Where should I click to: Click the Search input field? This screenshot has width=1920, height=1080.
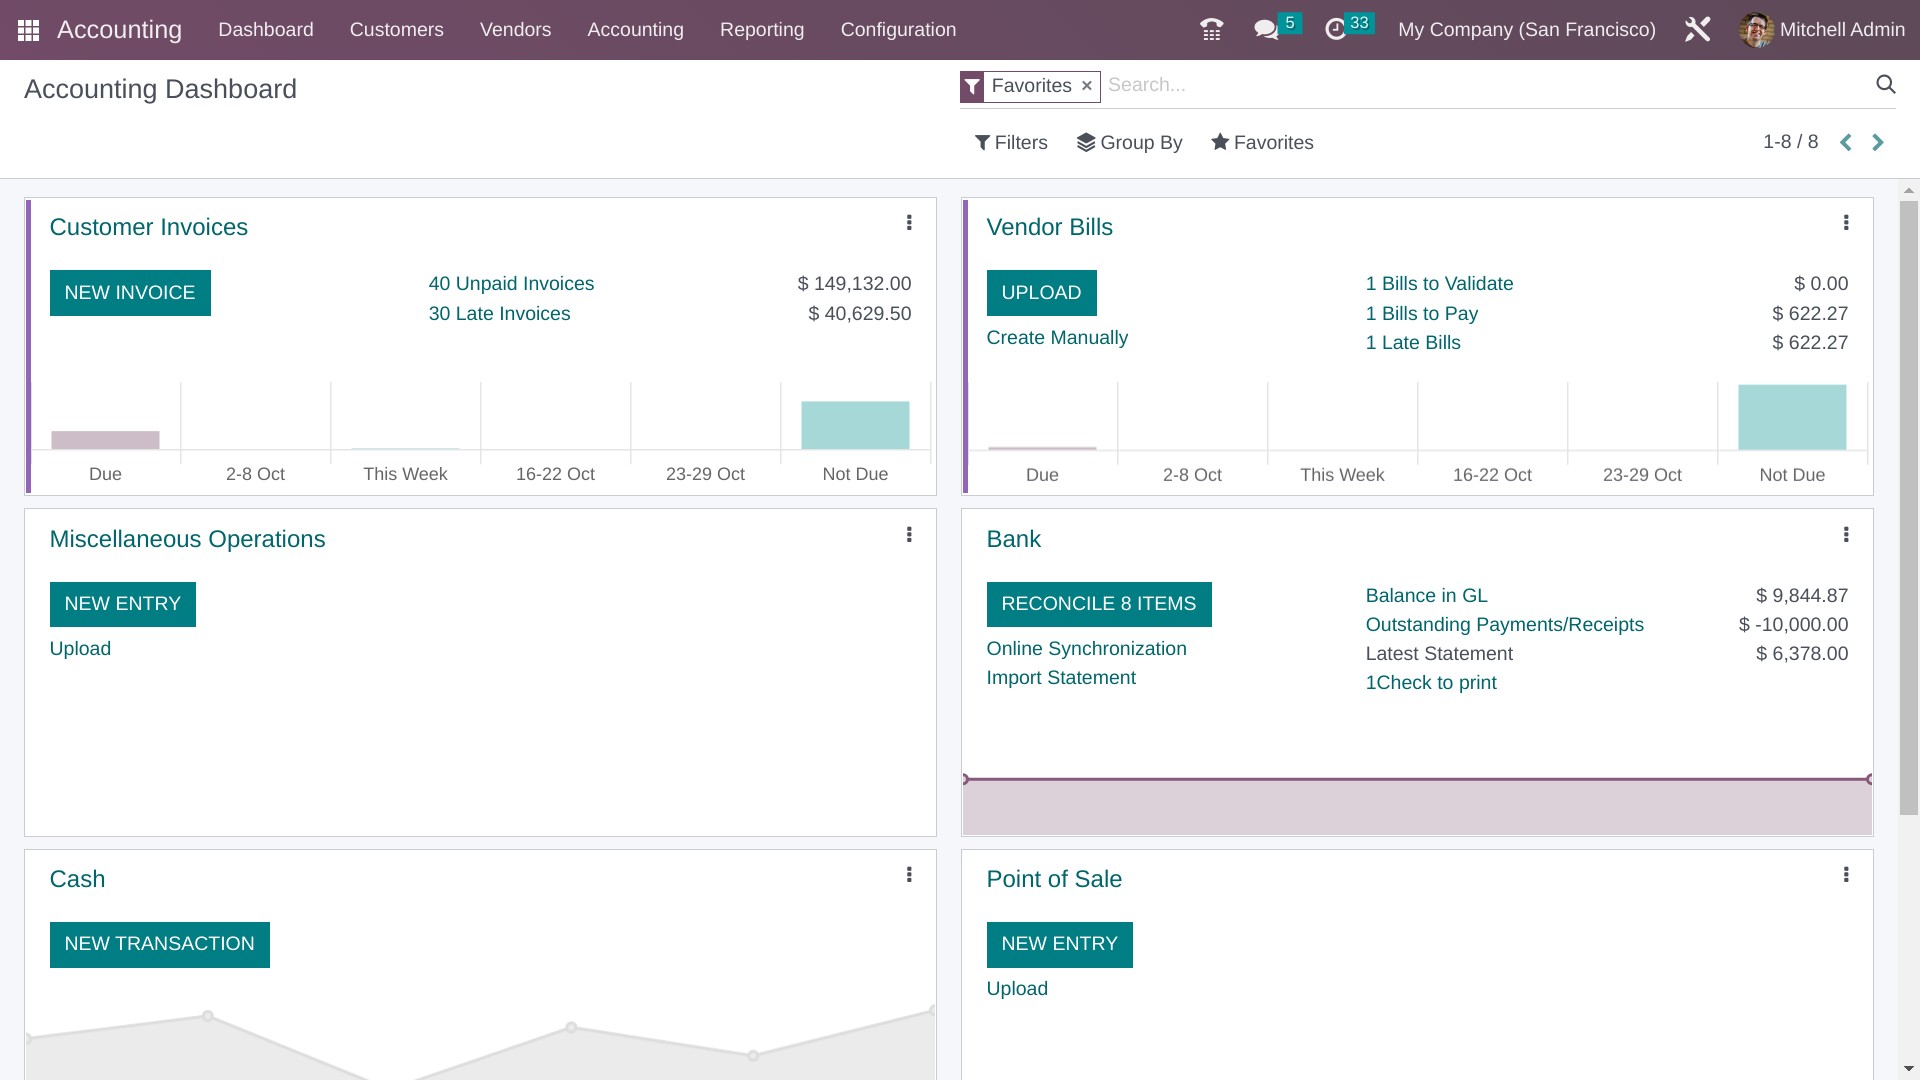(1485, 86)
